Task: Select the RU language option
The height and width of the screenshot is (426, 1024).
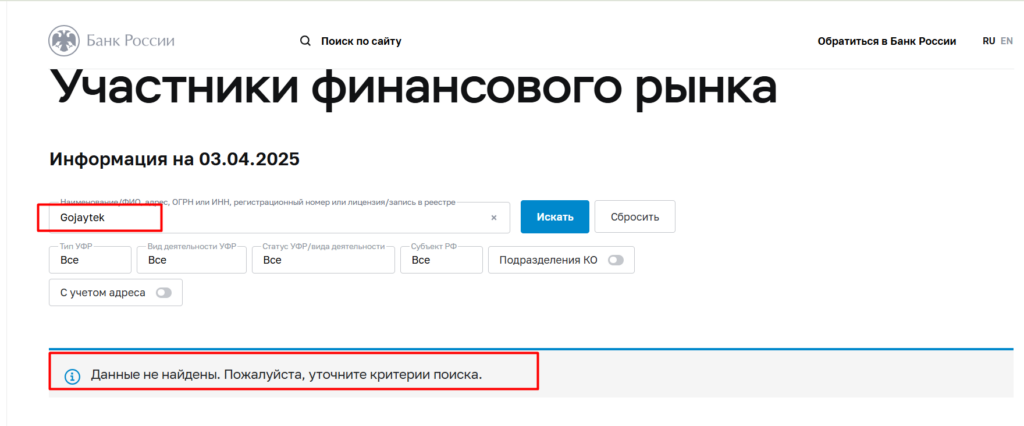Action: [x=989, y=41]
